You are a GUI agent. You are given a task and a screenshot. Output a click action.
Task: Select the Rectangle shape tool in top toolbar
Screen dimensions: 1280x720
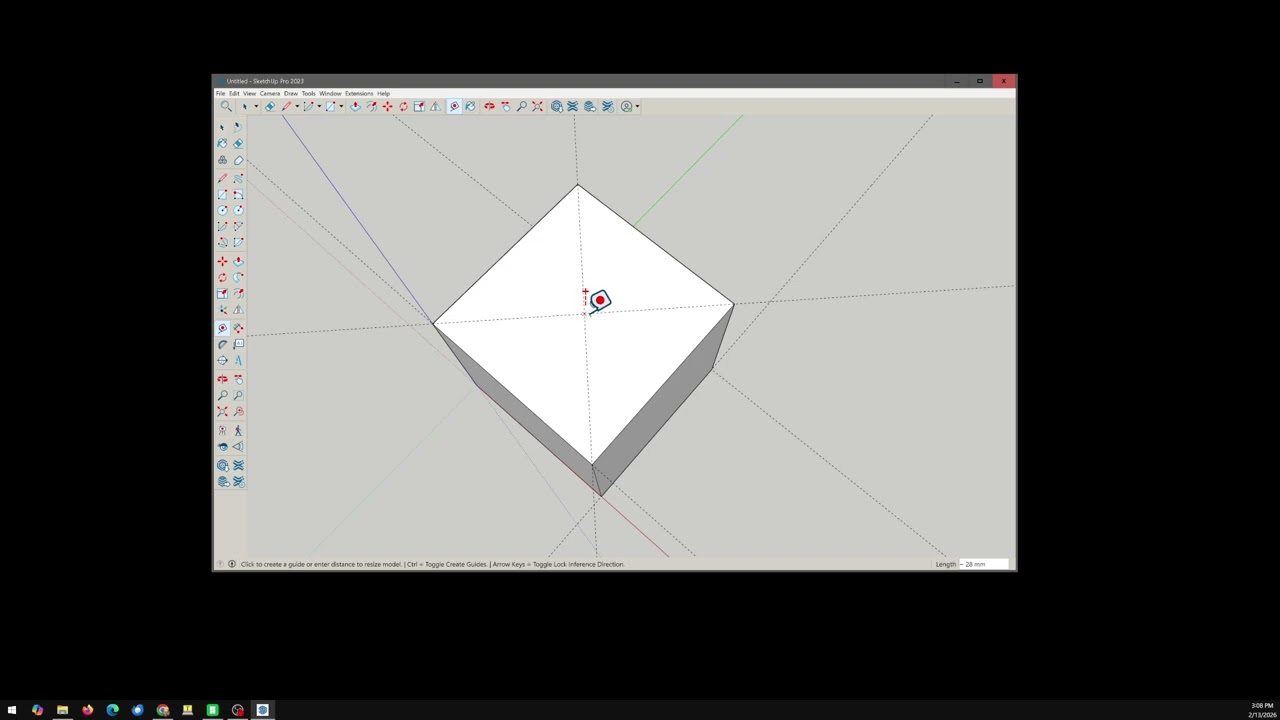point(331,106)
